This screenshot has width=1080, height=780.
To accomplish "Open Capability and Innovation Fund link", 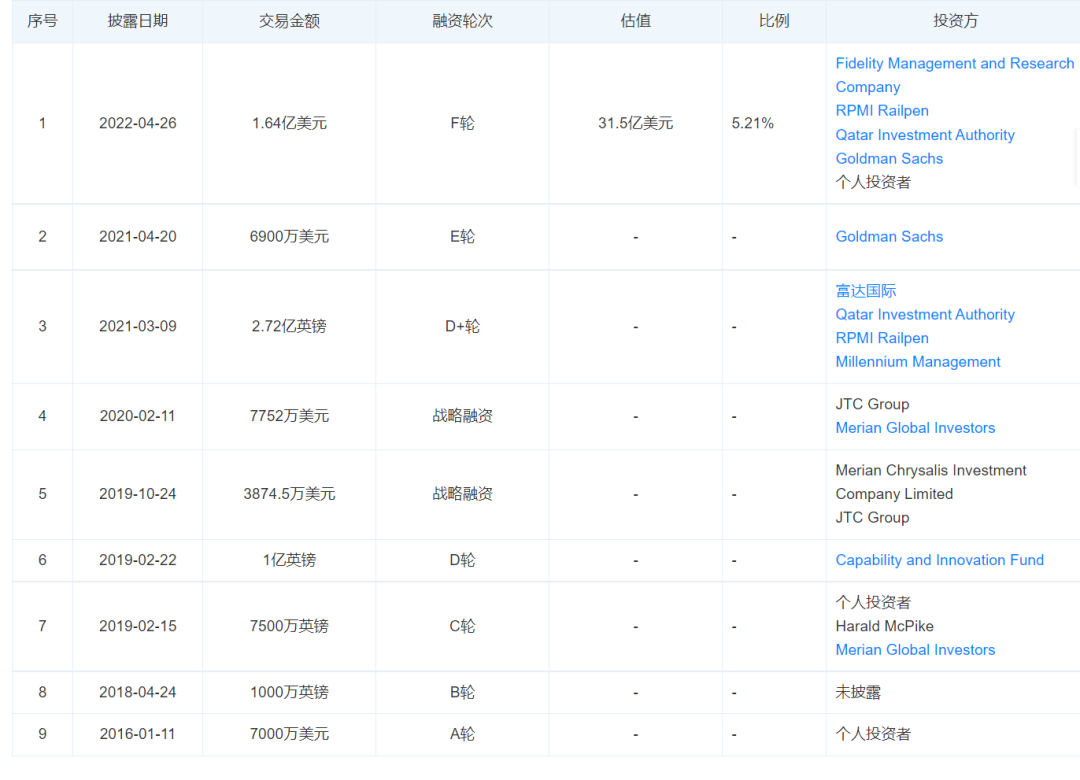I will click(x=939, y=560).
